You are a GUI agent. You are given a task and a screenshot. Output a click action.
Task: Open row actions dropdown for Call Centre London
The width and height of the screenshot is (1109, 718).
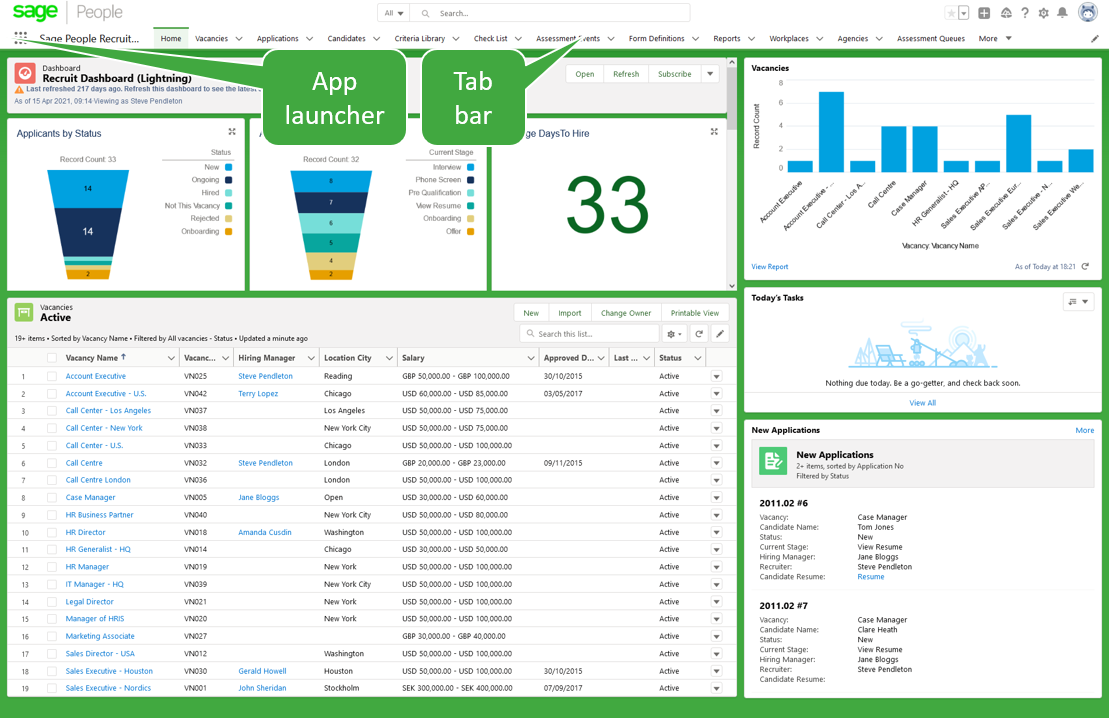[x=716, y=480]
